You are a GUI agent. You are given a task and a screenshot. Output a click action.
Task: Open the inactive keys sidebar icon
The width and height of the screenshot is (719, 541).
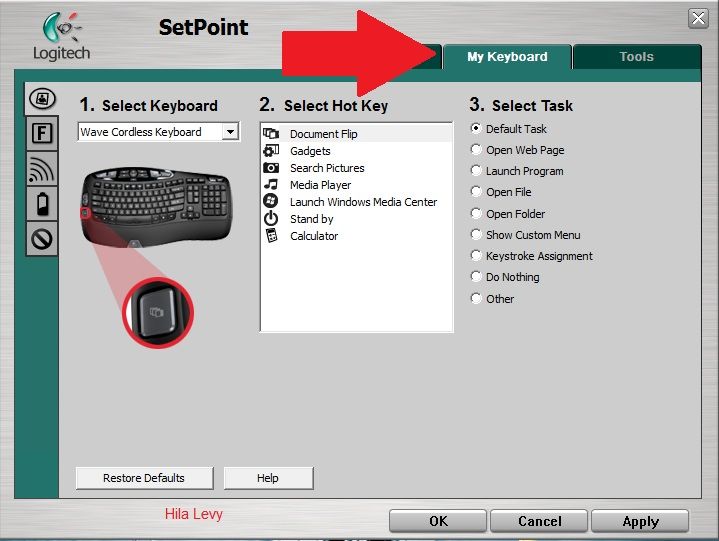tap(42, 239)
